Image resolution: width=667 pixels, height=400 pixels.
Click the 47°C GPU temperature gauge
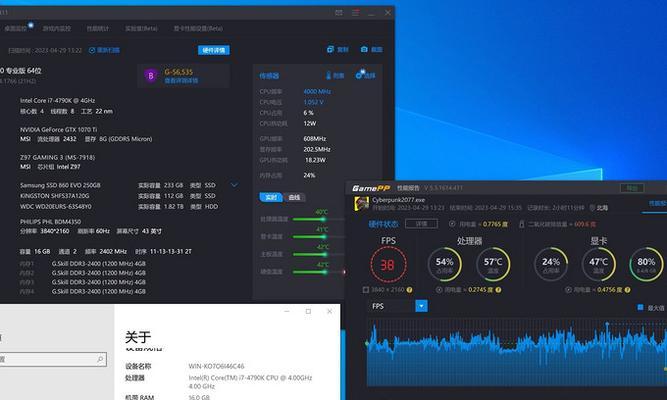pyautogui.click(x=598, y=265)
